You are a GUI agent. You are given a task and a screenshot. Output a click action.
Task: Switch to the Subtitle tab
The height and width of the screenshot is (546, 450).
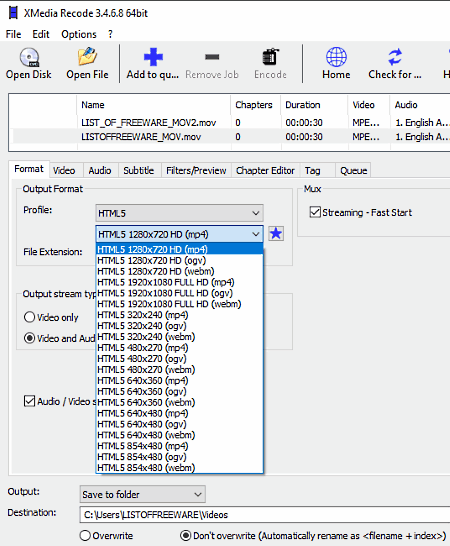[x=139, y=170]
